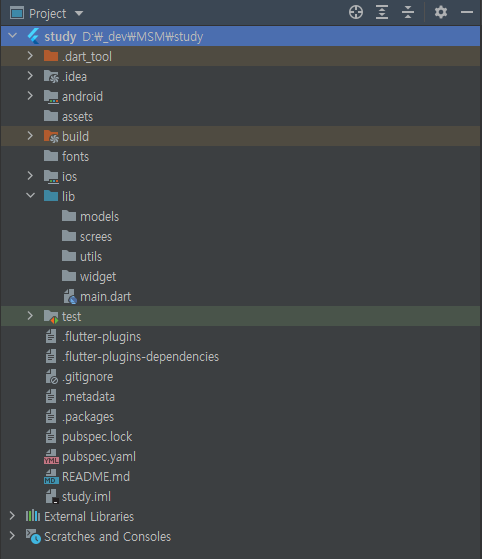Click the study.iml file icon
The width and height of the screenshot is (482, 559).
pyautogui.click(x=52, y=497)
